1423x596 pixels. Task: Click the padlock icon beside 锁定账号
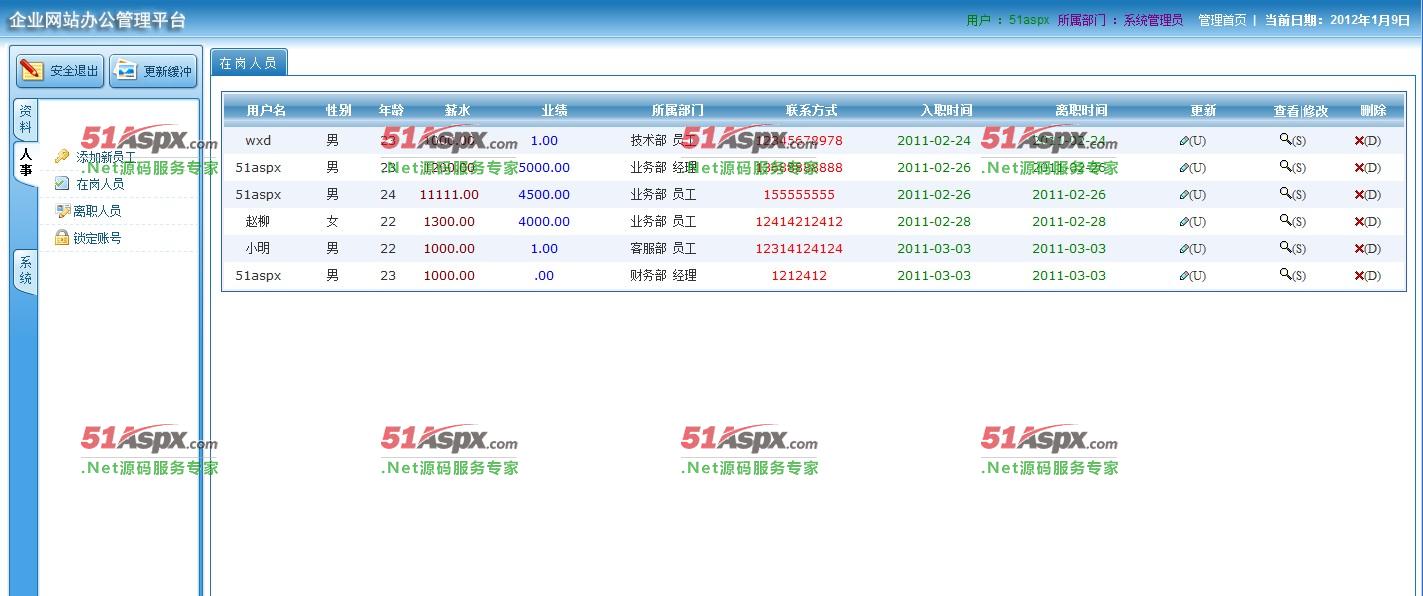pos(62,238)
